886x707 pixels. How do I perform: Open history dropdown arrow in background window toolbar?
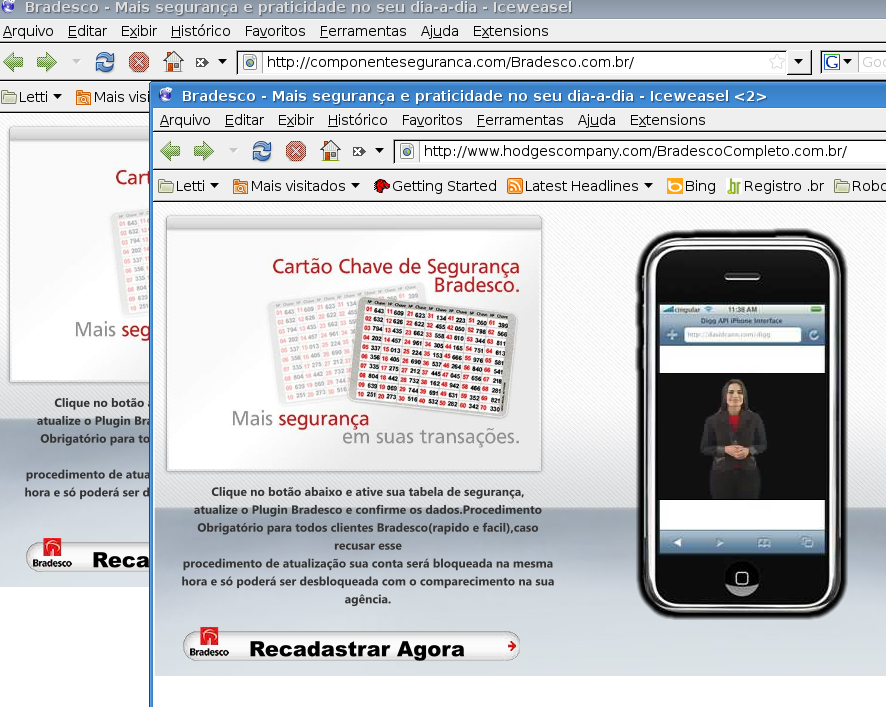[x=76, y=62]
